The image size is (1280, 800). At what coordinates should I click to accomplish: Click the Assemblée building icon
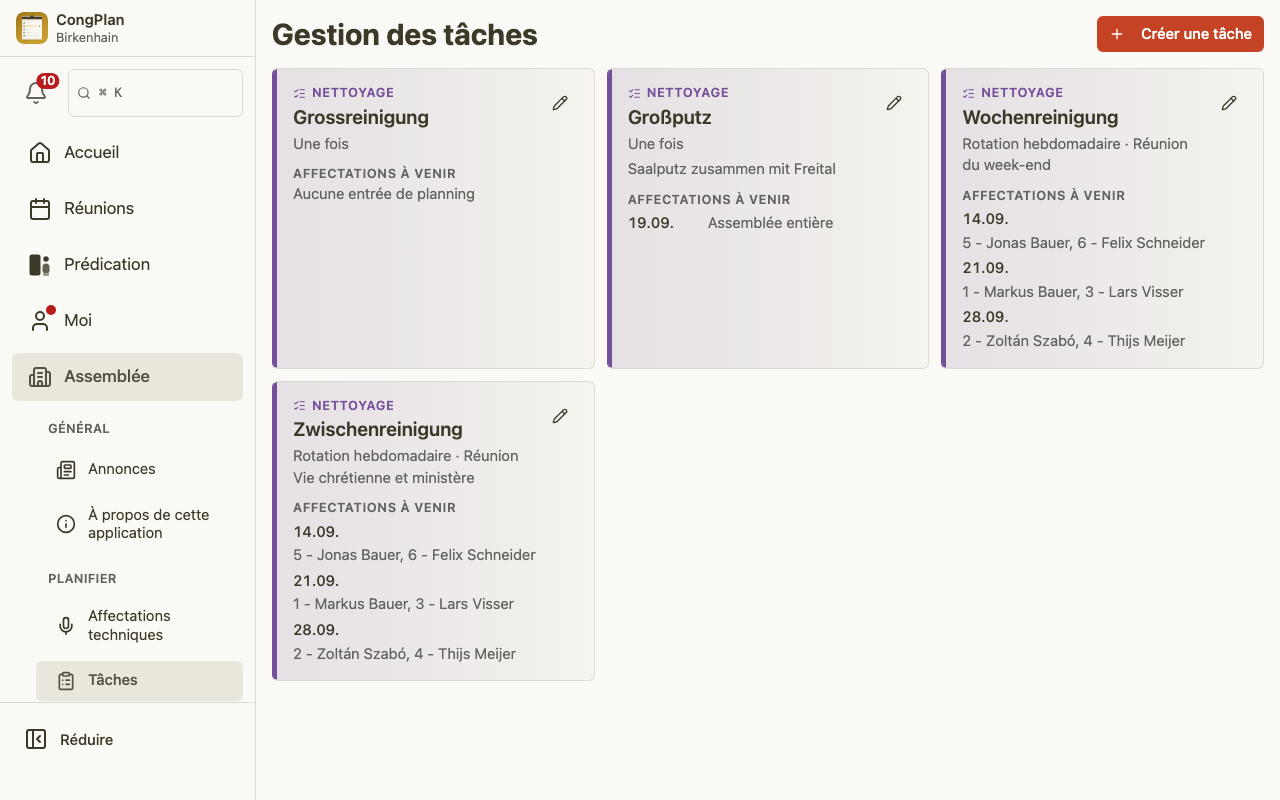coord(40,376)
